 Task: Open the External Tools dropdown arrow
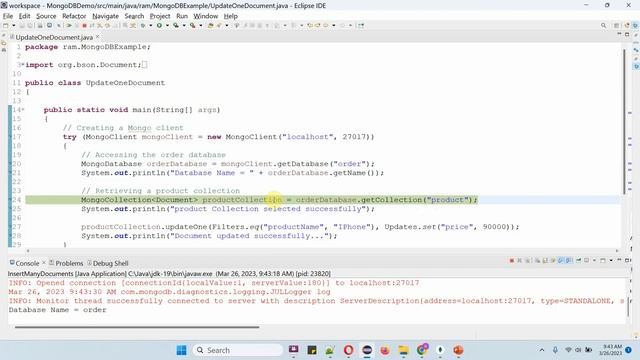tap(201, 25)
